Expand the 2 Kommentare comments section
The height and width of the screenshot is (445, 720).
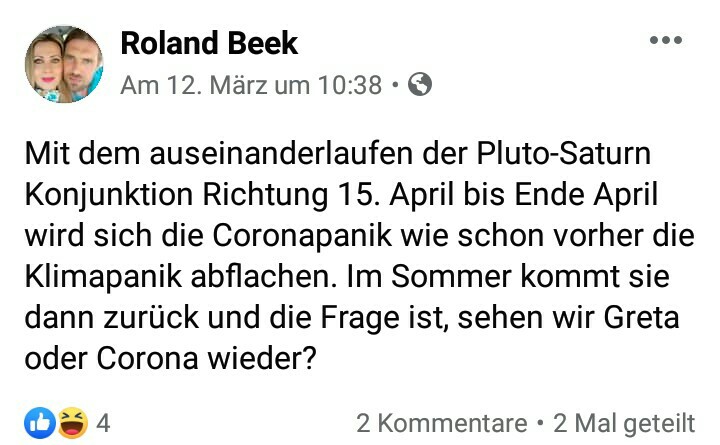(441, 423)
